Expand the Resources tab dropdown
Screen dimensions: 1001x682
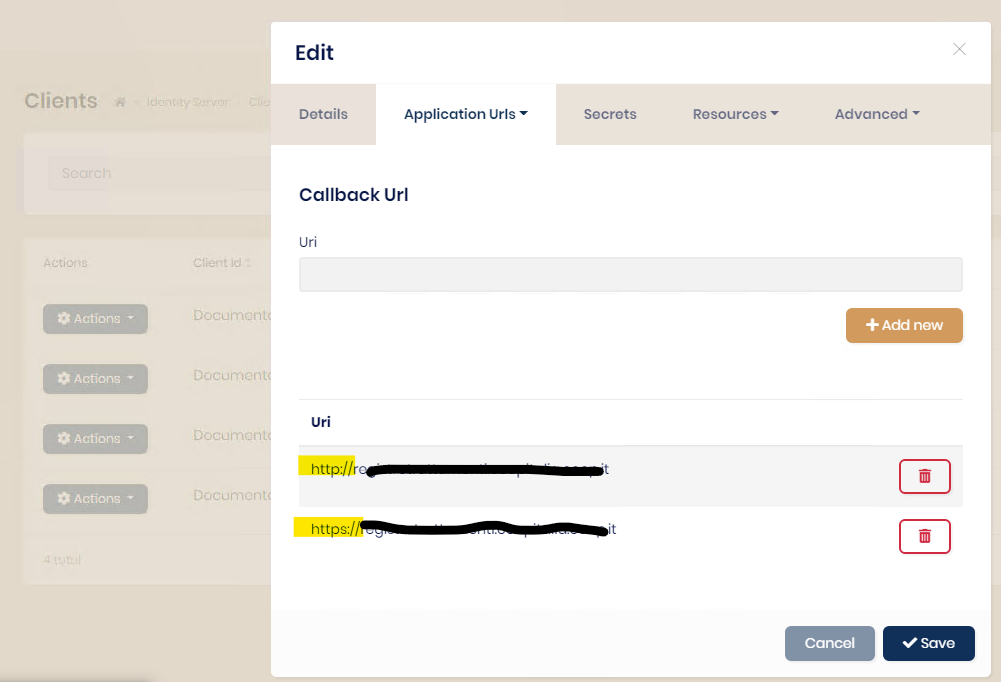(x=735, y=114)
